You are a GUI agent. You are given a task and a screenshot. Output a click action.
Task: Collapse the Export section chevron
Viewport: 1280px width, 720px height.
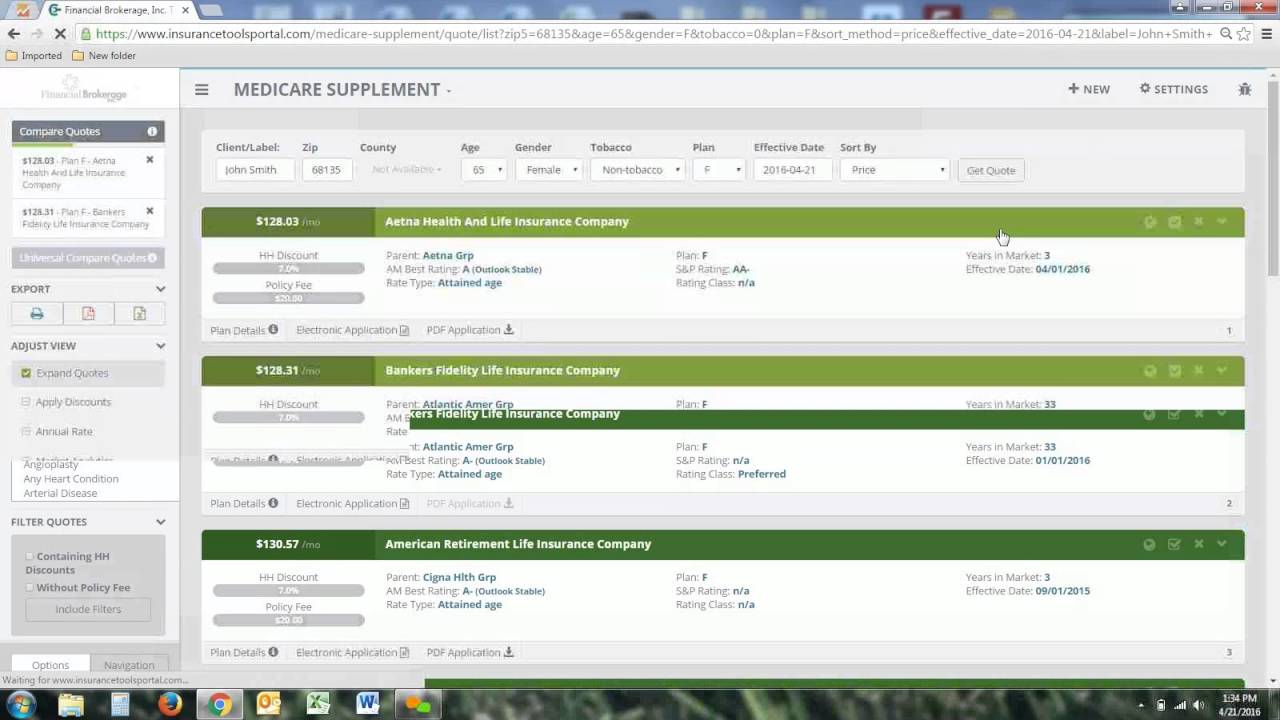[160, 289]
